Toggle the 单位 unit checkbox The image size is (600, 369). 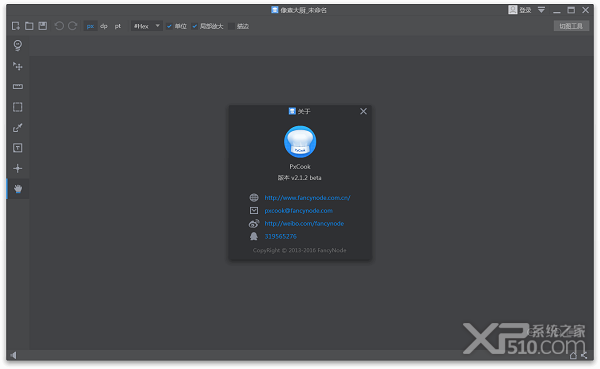point(169,26)
